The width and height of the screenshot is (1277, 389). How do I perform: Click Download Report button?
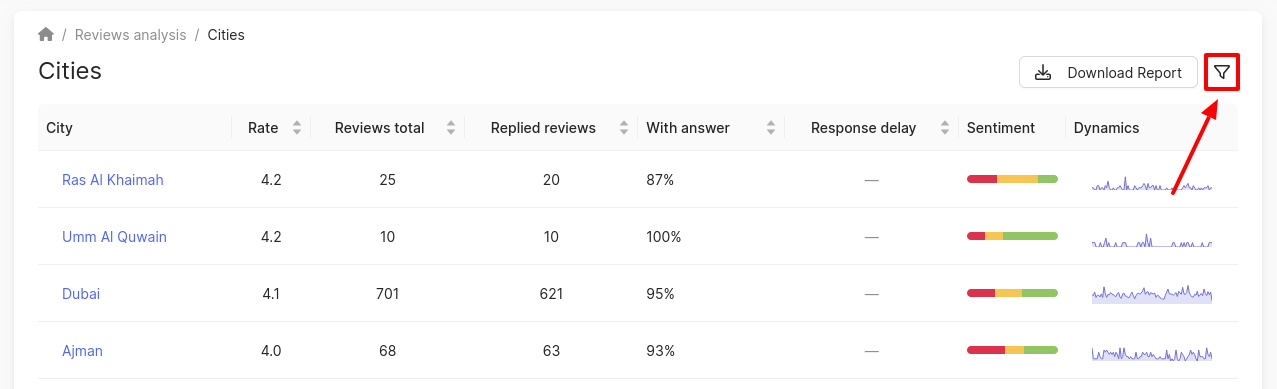coord(1108,72)
